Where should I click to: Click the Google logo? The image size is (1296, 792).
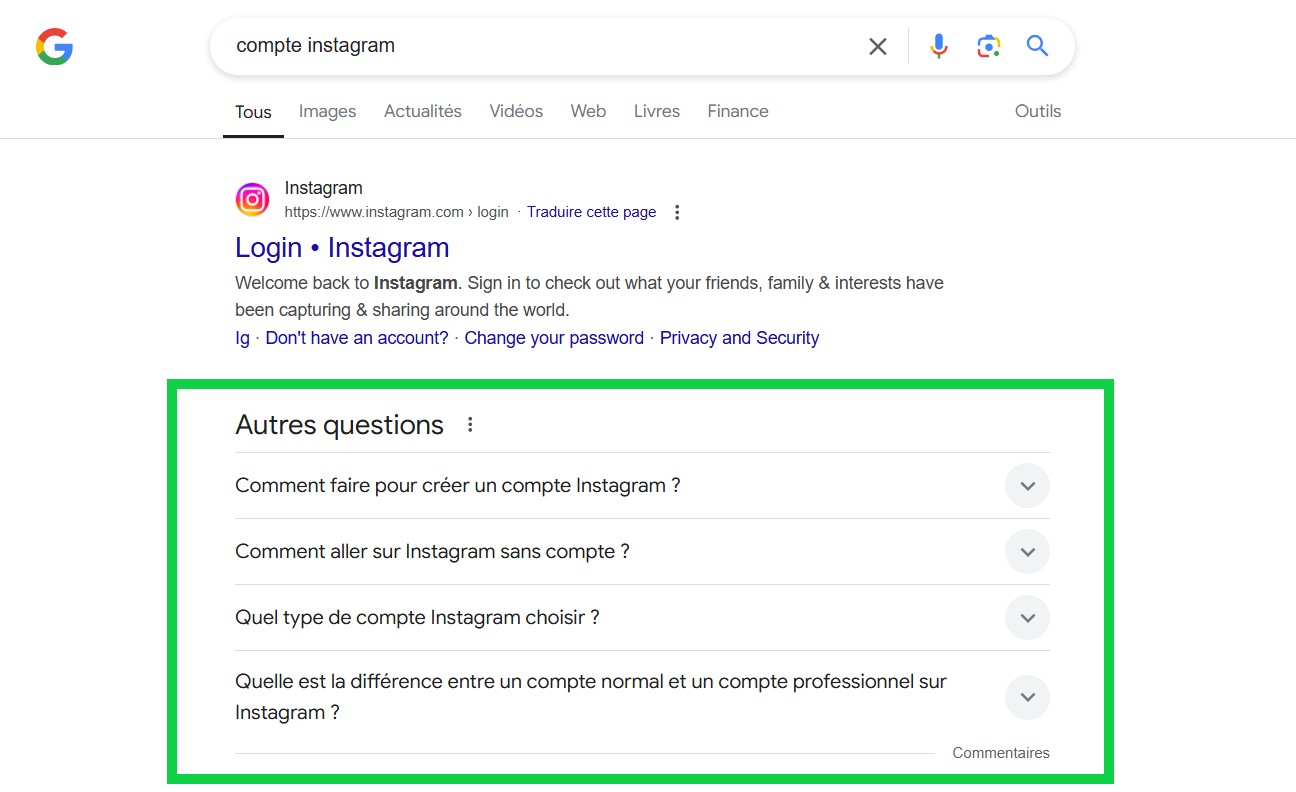[x=54, y=46]
